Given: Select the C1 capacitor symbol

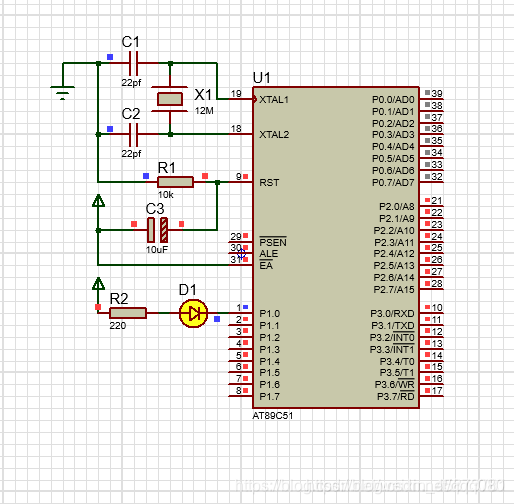Looking at the screenshot, I should (x=133, y=63).
